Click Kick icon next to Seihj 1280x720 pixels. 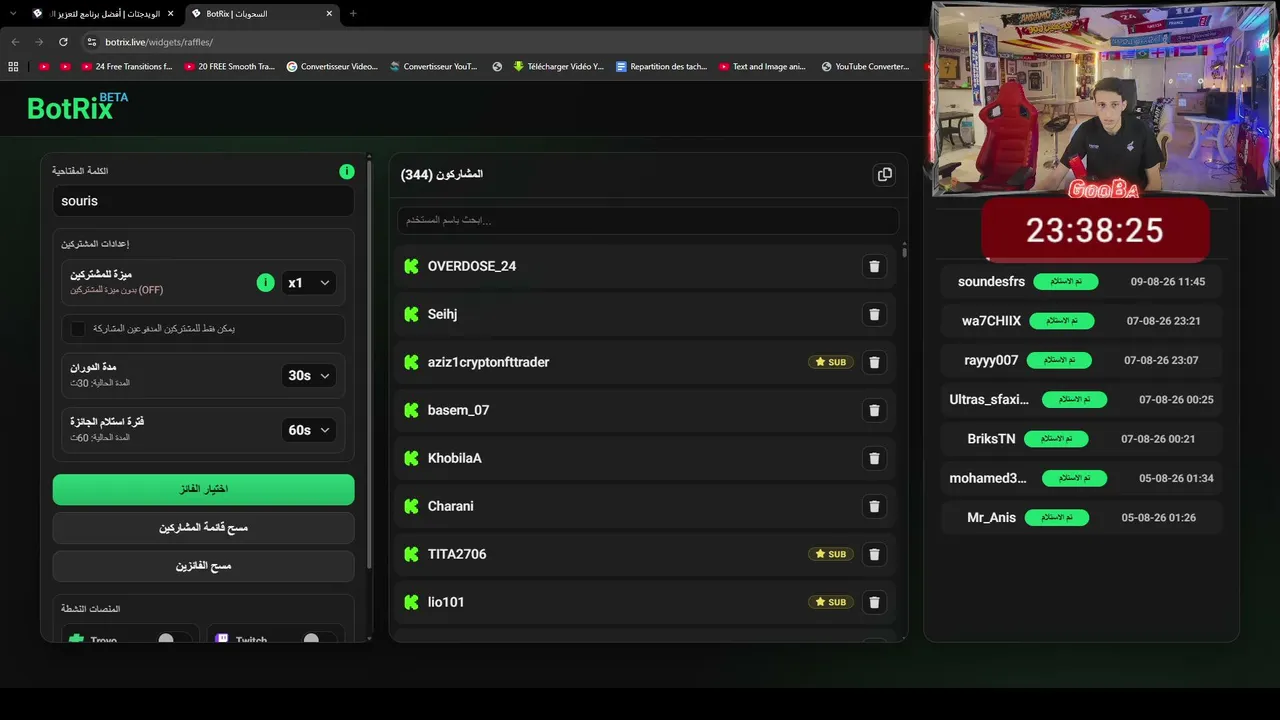tap(411, 314)
